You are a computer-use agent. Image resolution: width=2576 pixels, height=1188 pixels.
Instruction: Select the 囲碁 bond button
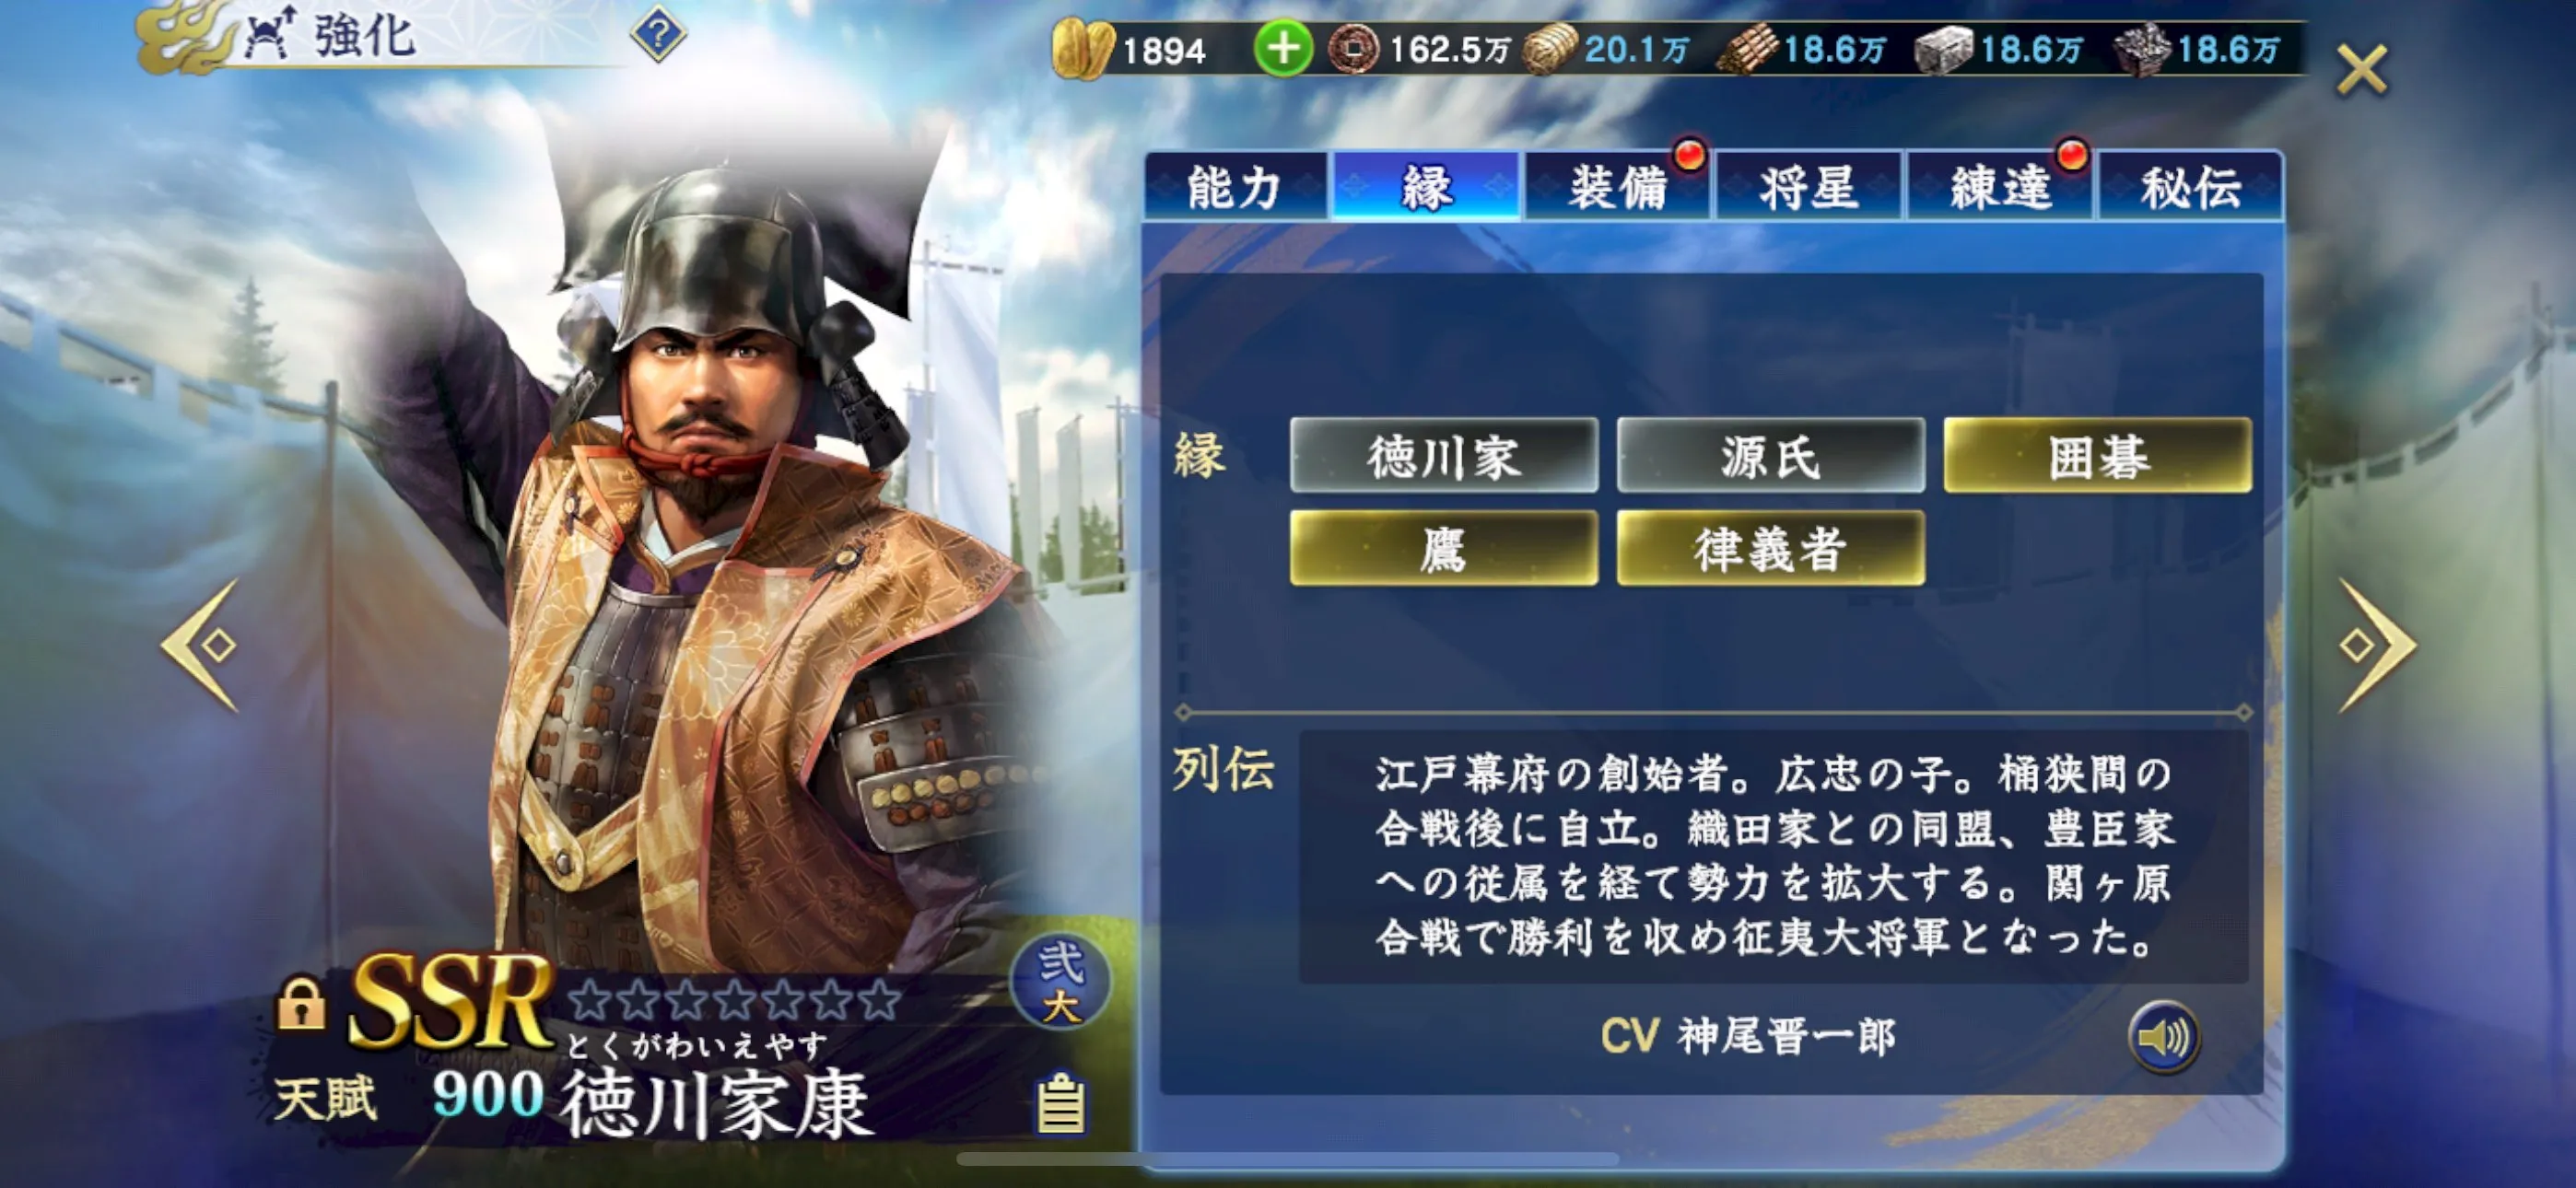[x=2098, y=456]
